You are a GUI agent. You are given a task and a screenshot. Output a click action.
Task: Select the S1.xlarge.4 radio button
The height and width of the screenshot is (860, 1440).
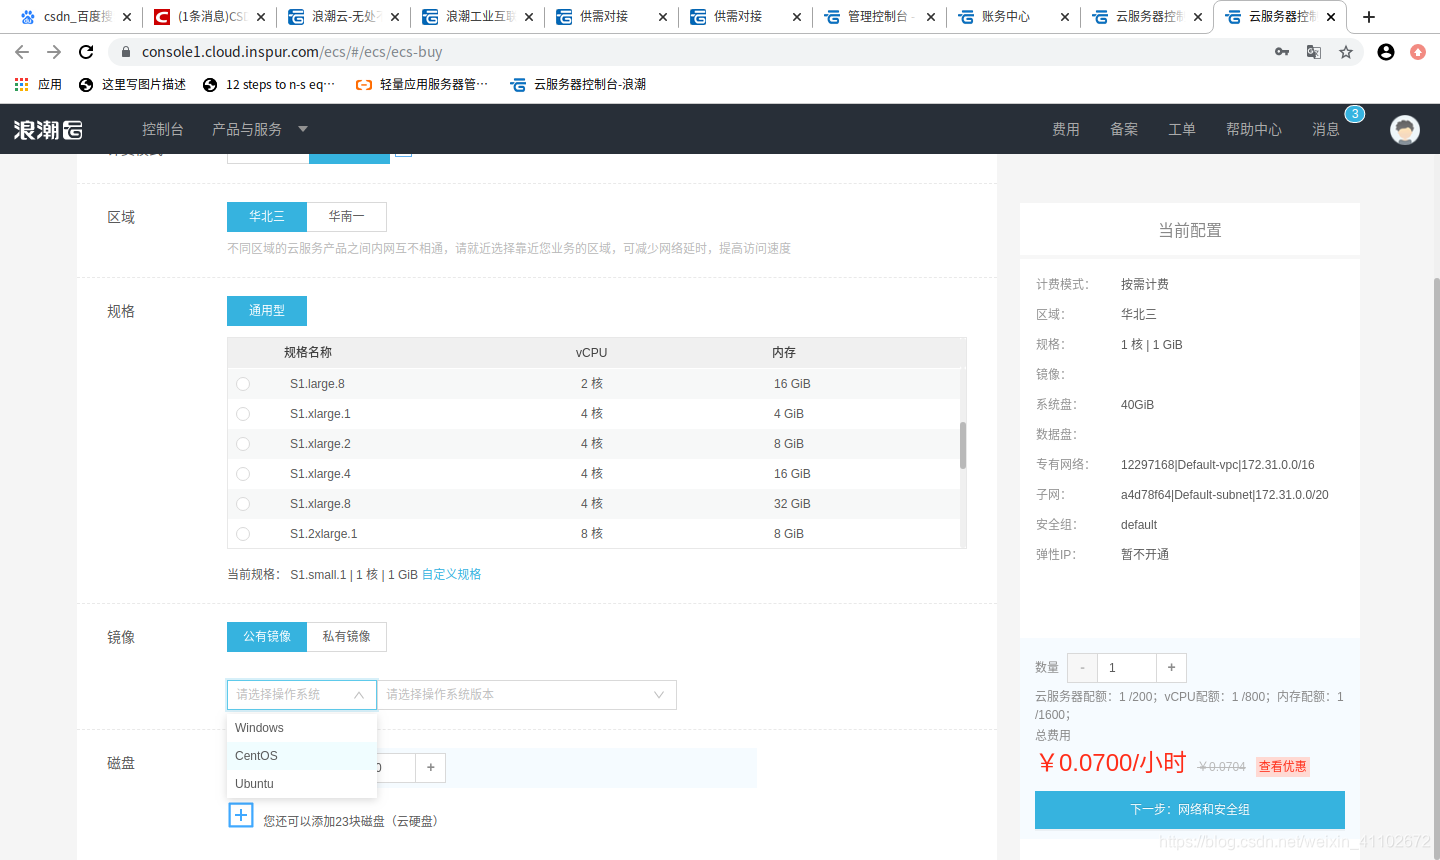tap(243, 474)
